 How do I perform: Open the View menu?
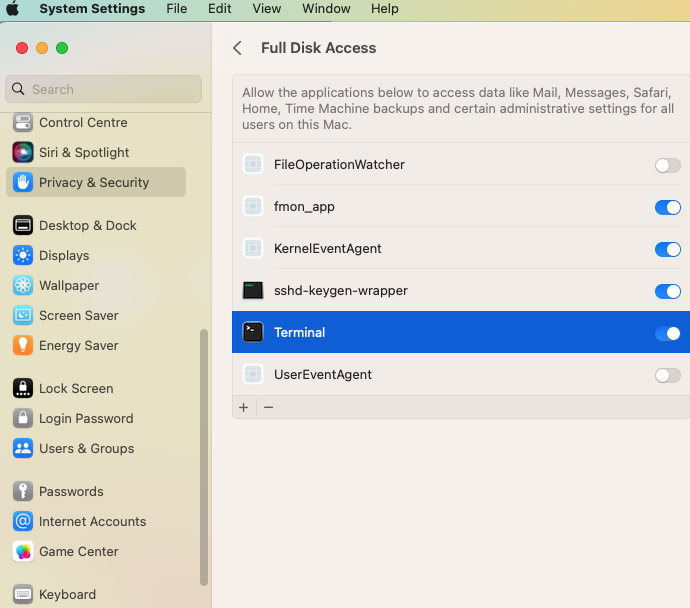click(266, 9)
